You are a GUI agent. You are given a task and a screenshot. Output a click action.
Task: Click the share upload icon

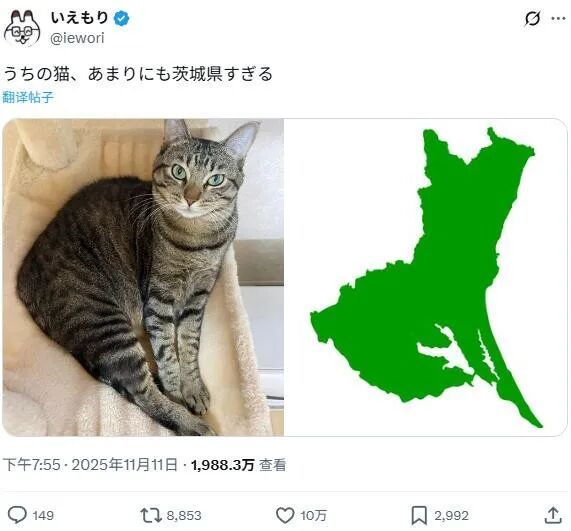(x=553, y=515)
